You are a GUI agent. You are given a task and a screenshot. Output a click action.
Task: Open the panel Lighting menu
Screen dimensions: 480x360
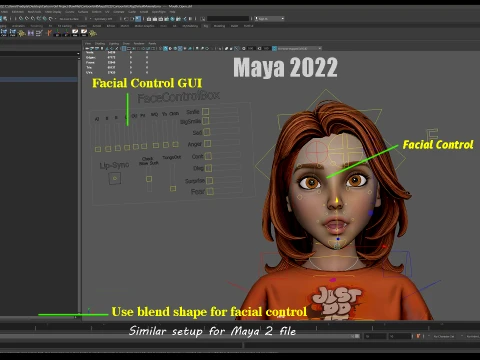pyautogui.click(x=114, y=43)
